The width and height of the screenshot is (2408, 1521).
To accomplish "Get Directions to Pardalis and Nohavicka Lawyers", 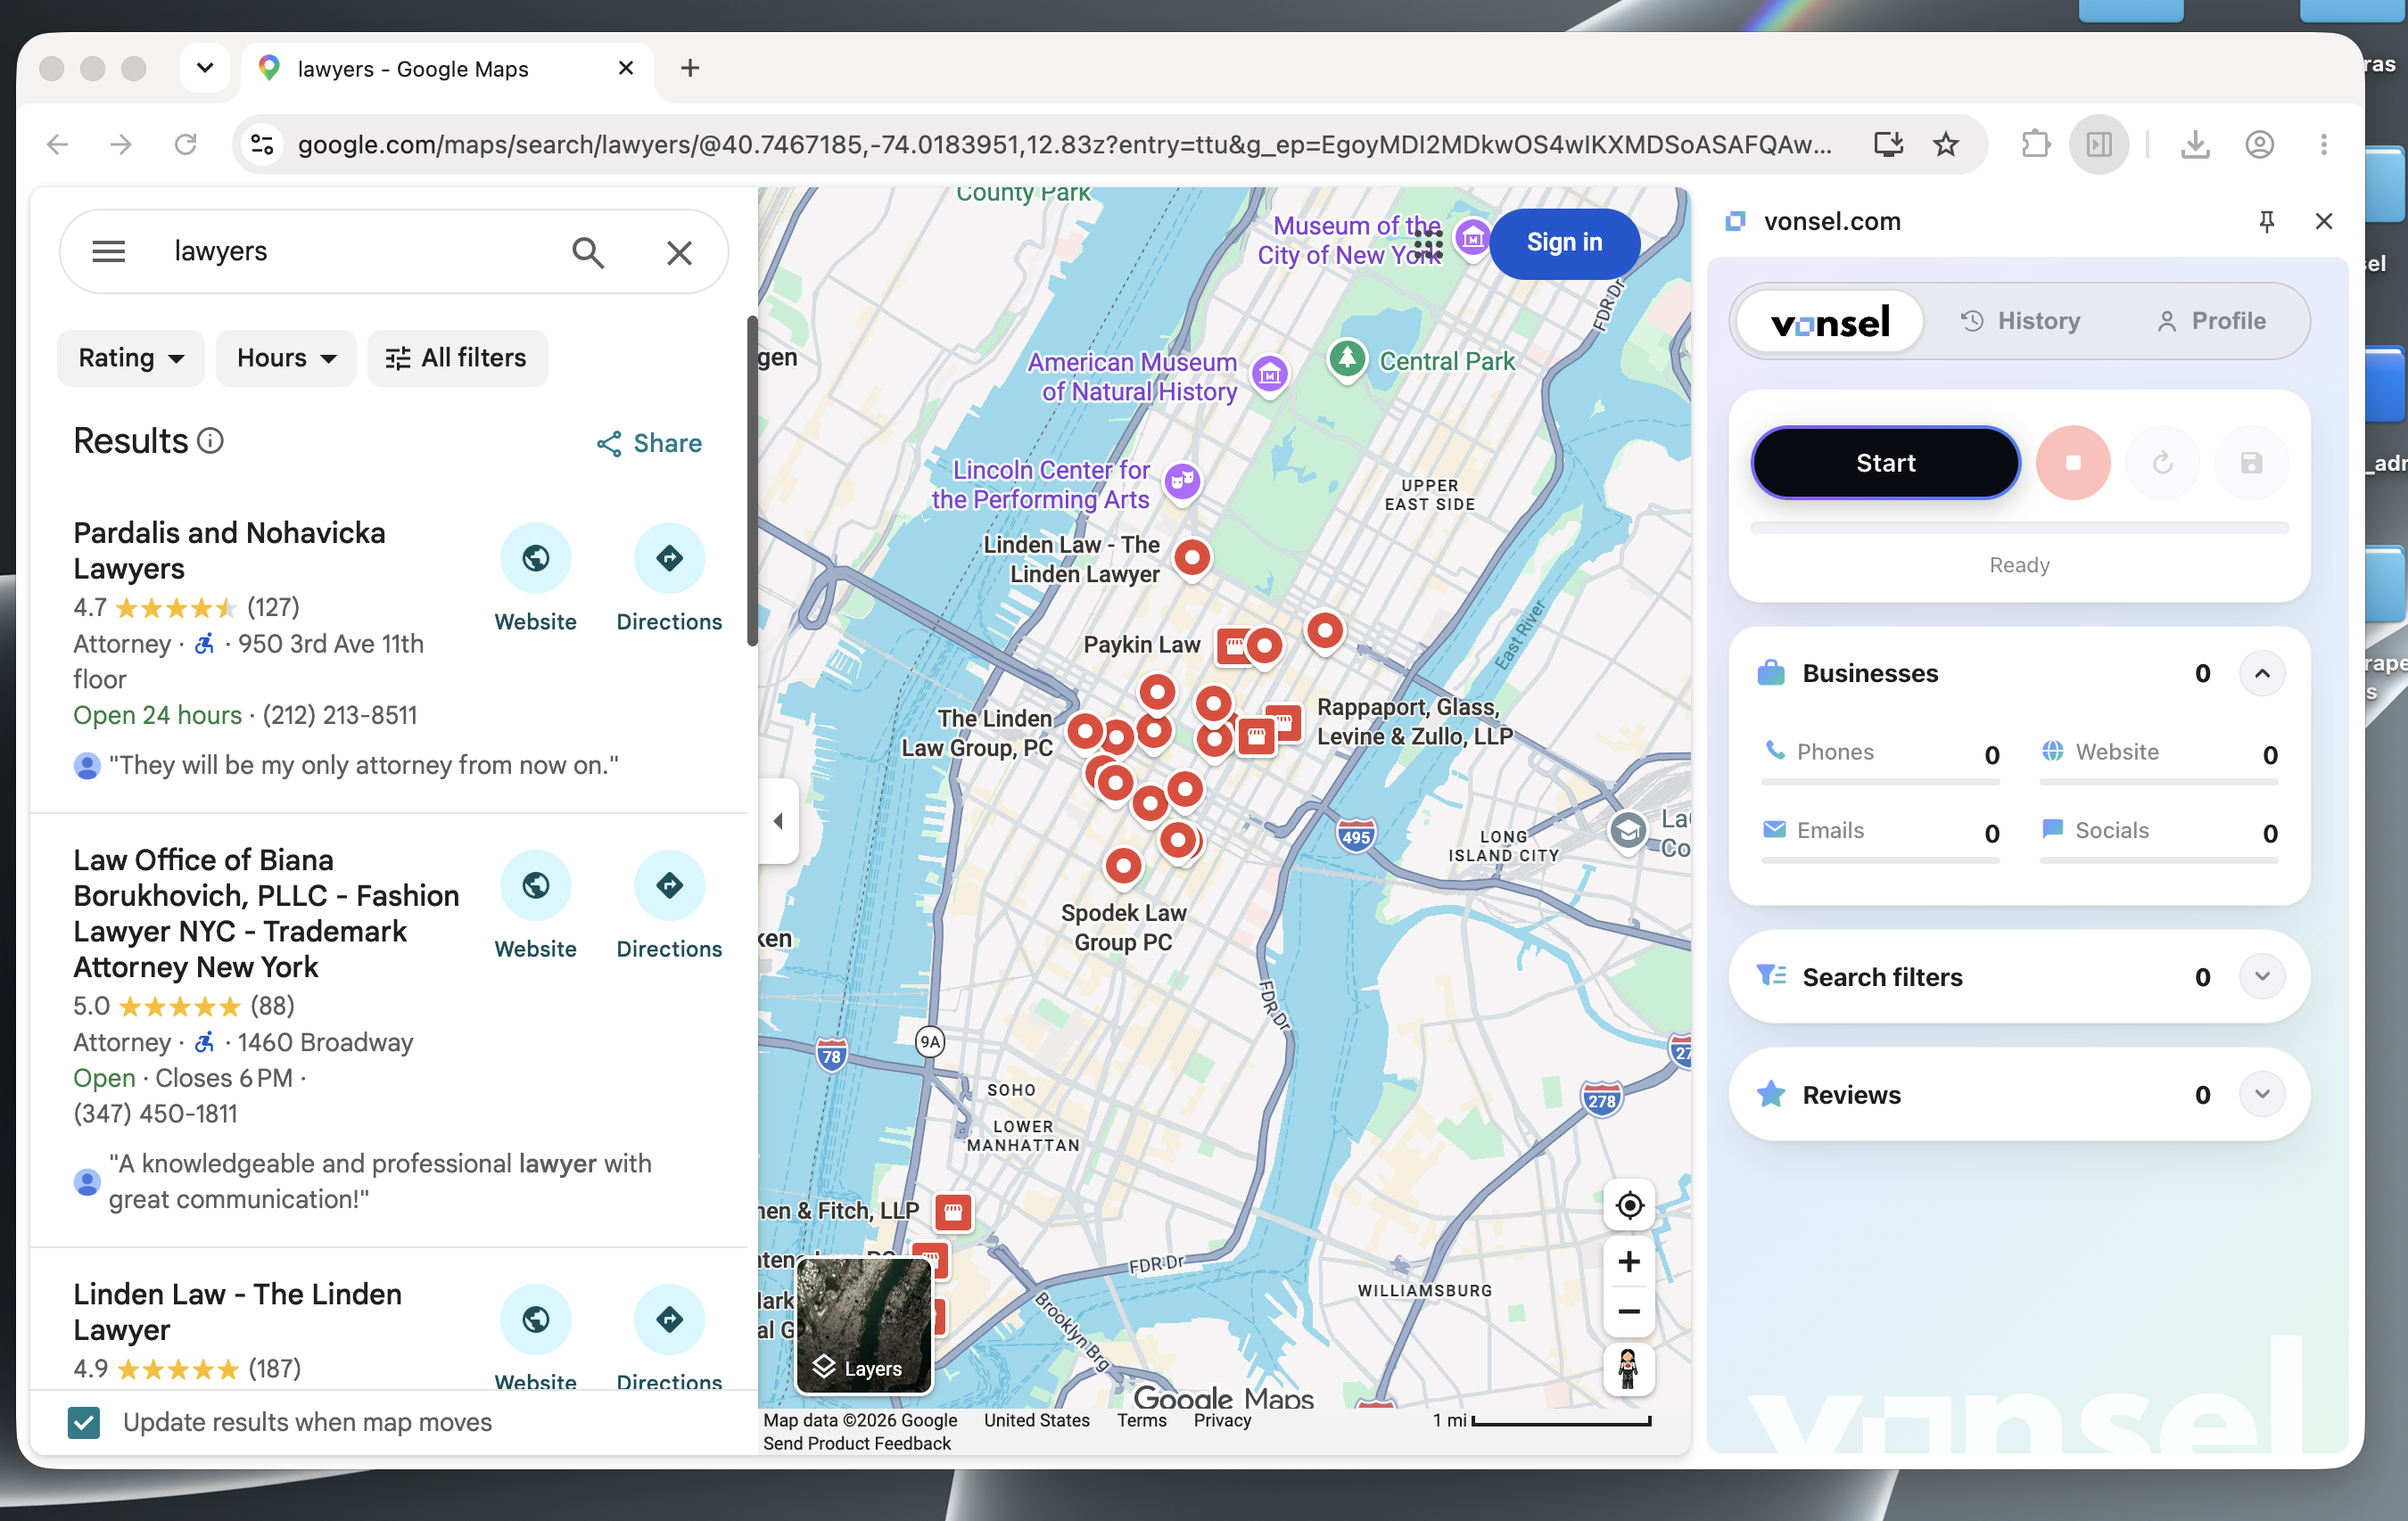I will [x=669, y=578].
